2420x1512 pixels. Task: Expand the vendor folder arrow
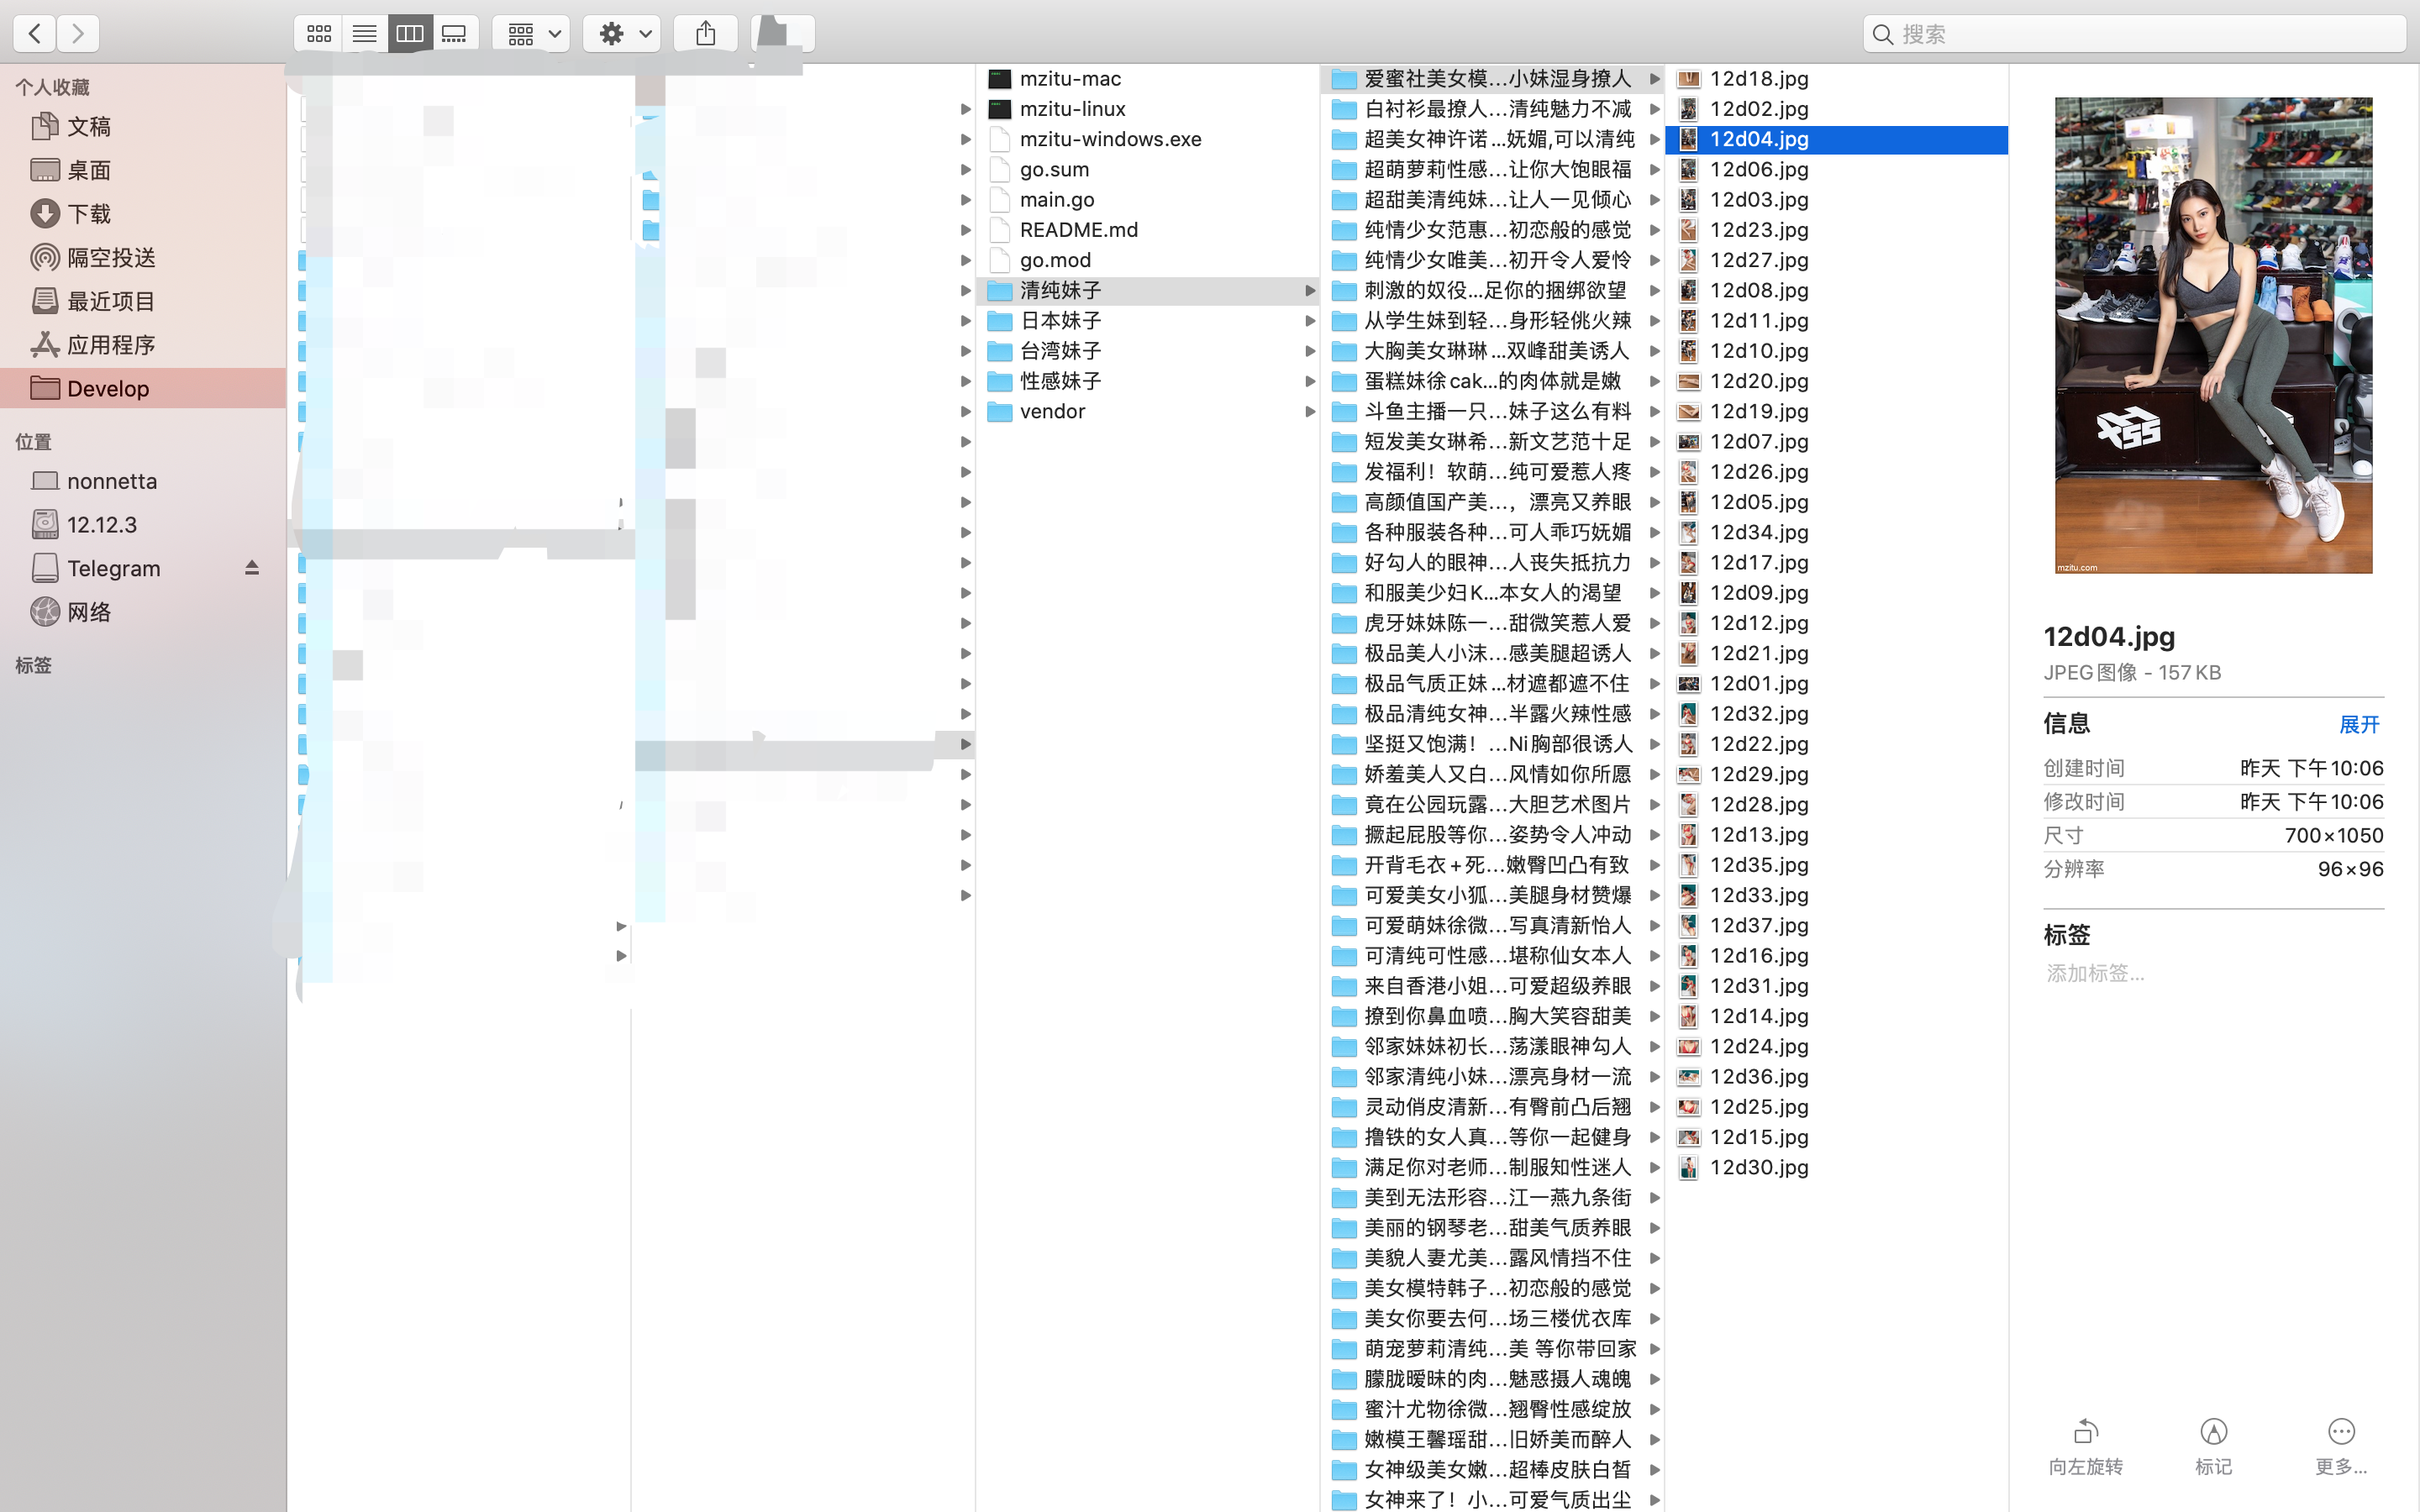pyautogui.click(x=1309, y=412)
